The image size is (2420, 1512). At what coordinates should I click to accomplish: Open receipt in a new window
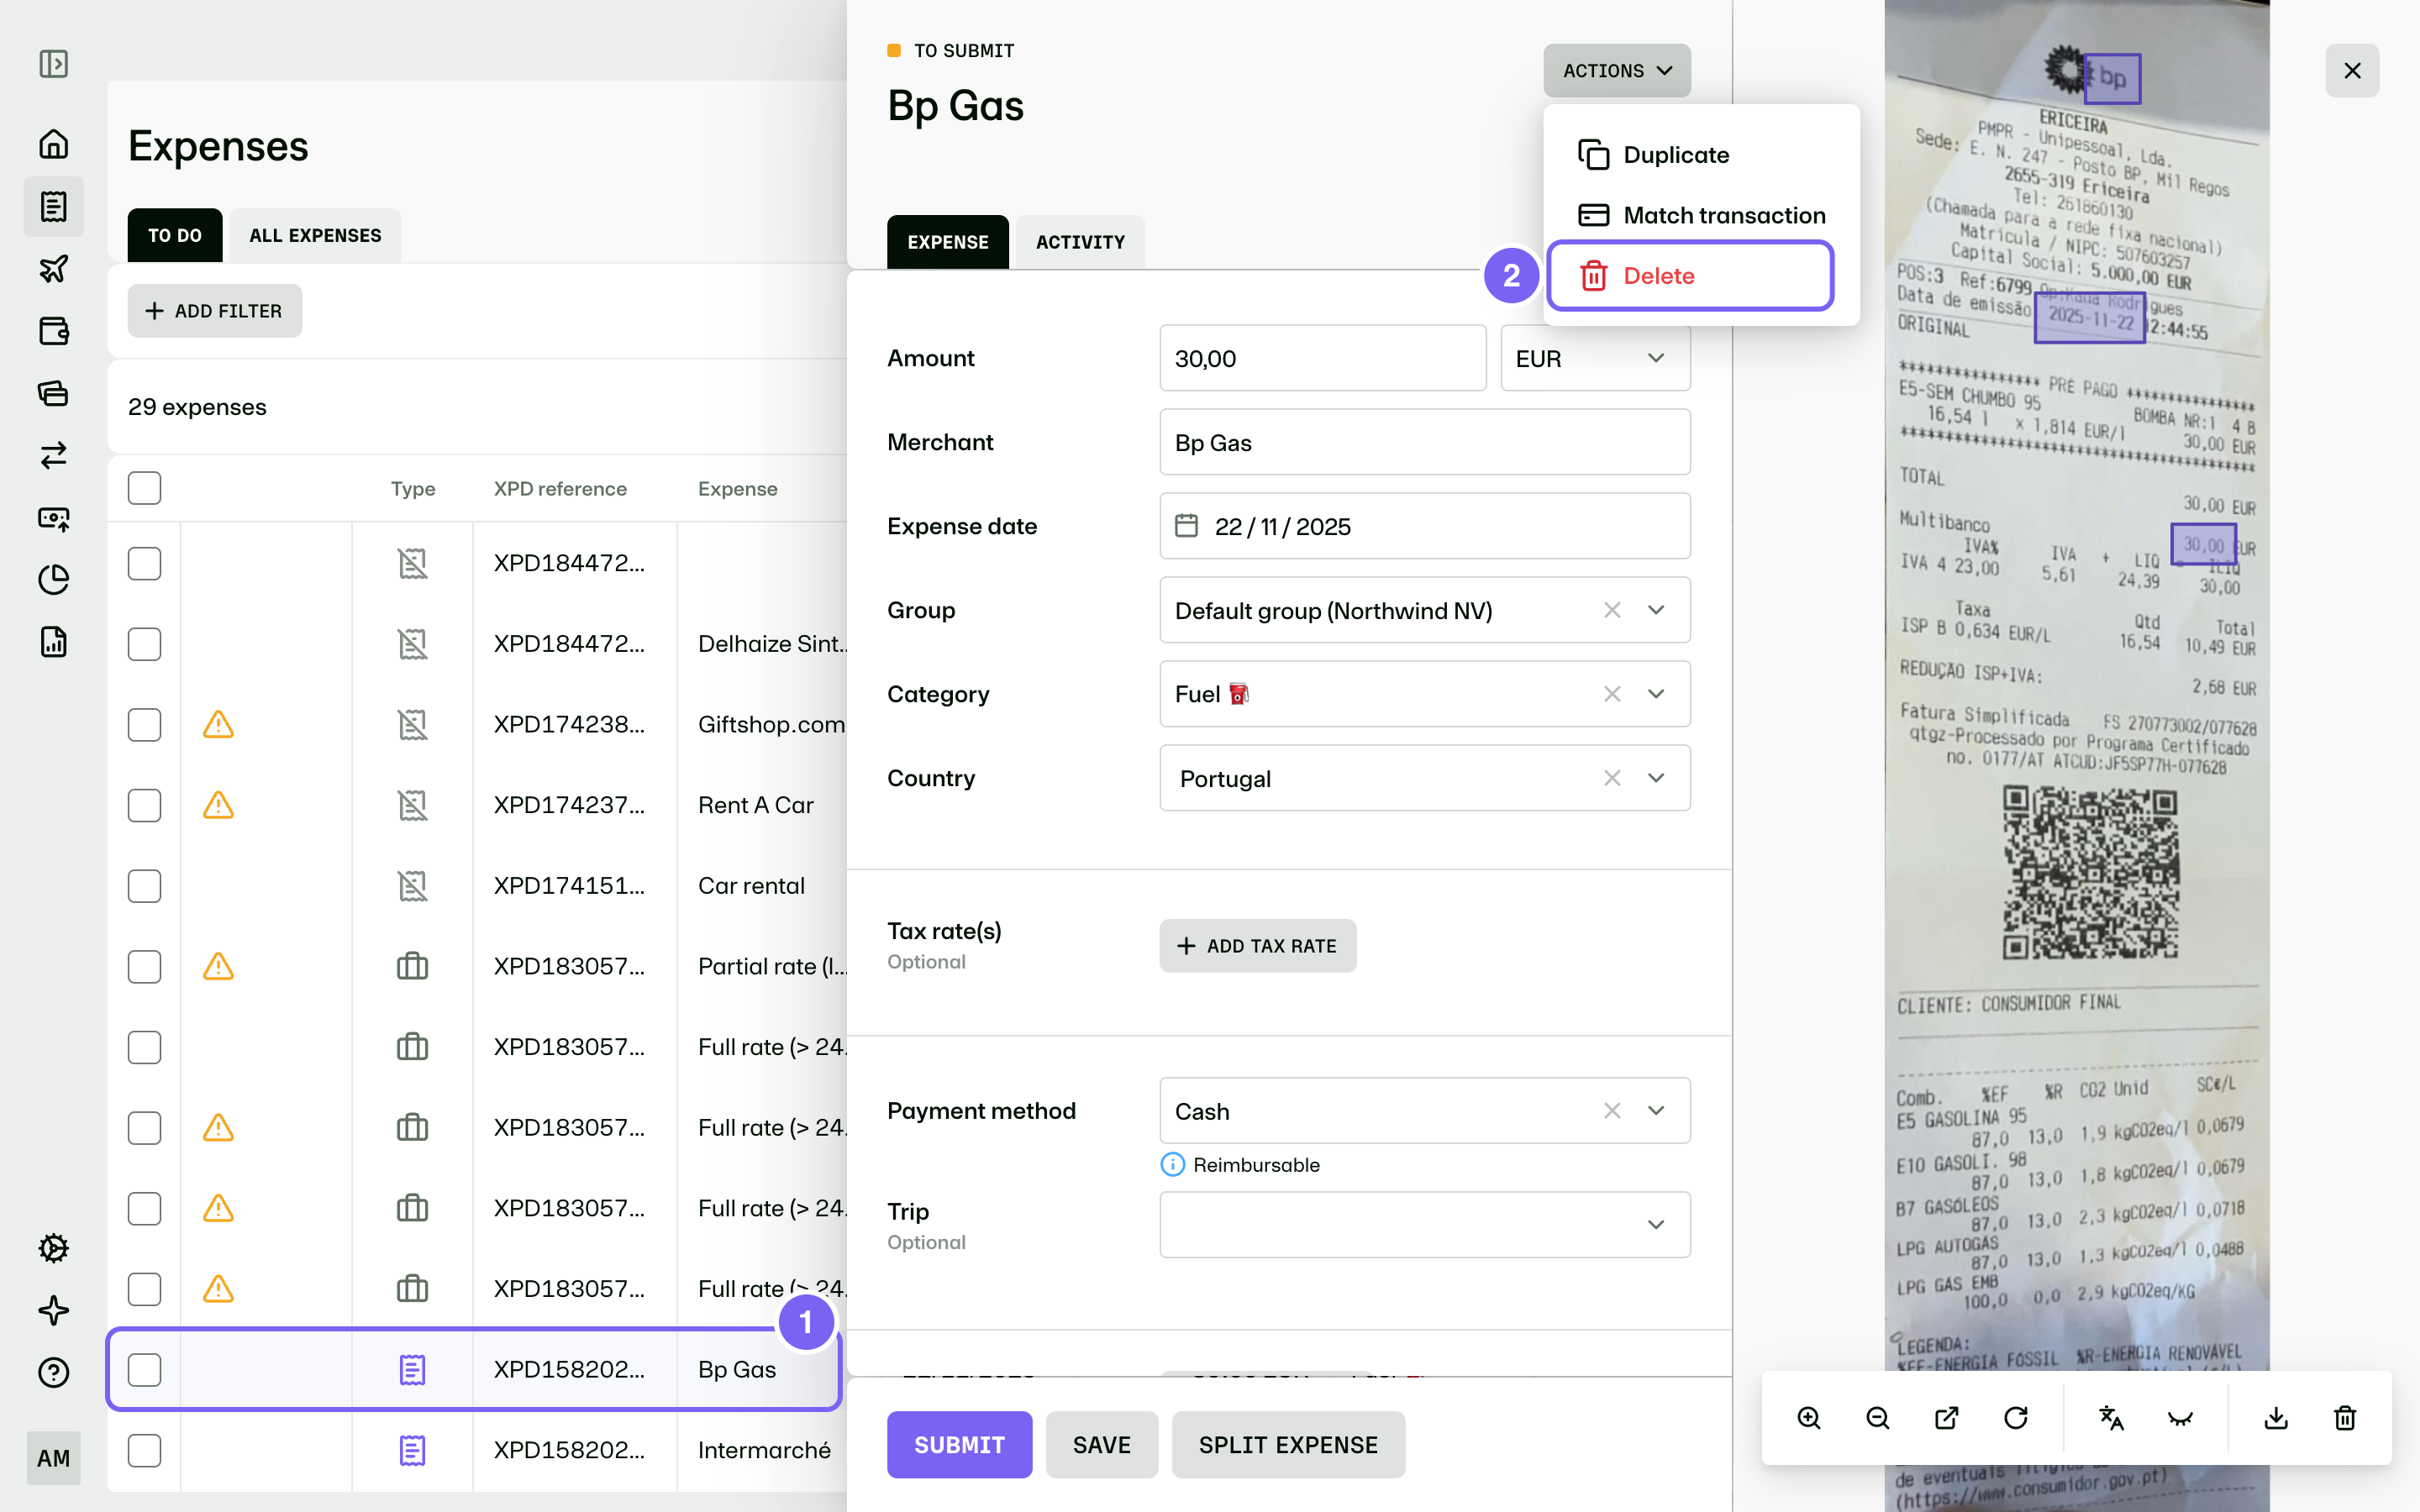pyautogui.click(x=1947, y=1418)
